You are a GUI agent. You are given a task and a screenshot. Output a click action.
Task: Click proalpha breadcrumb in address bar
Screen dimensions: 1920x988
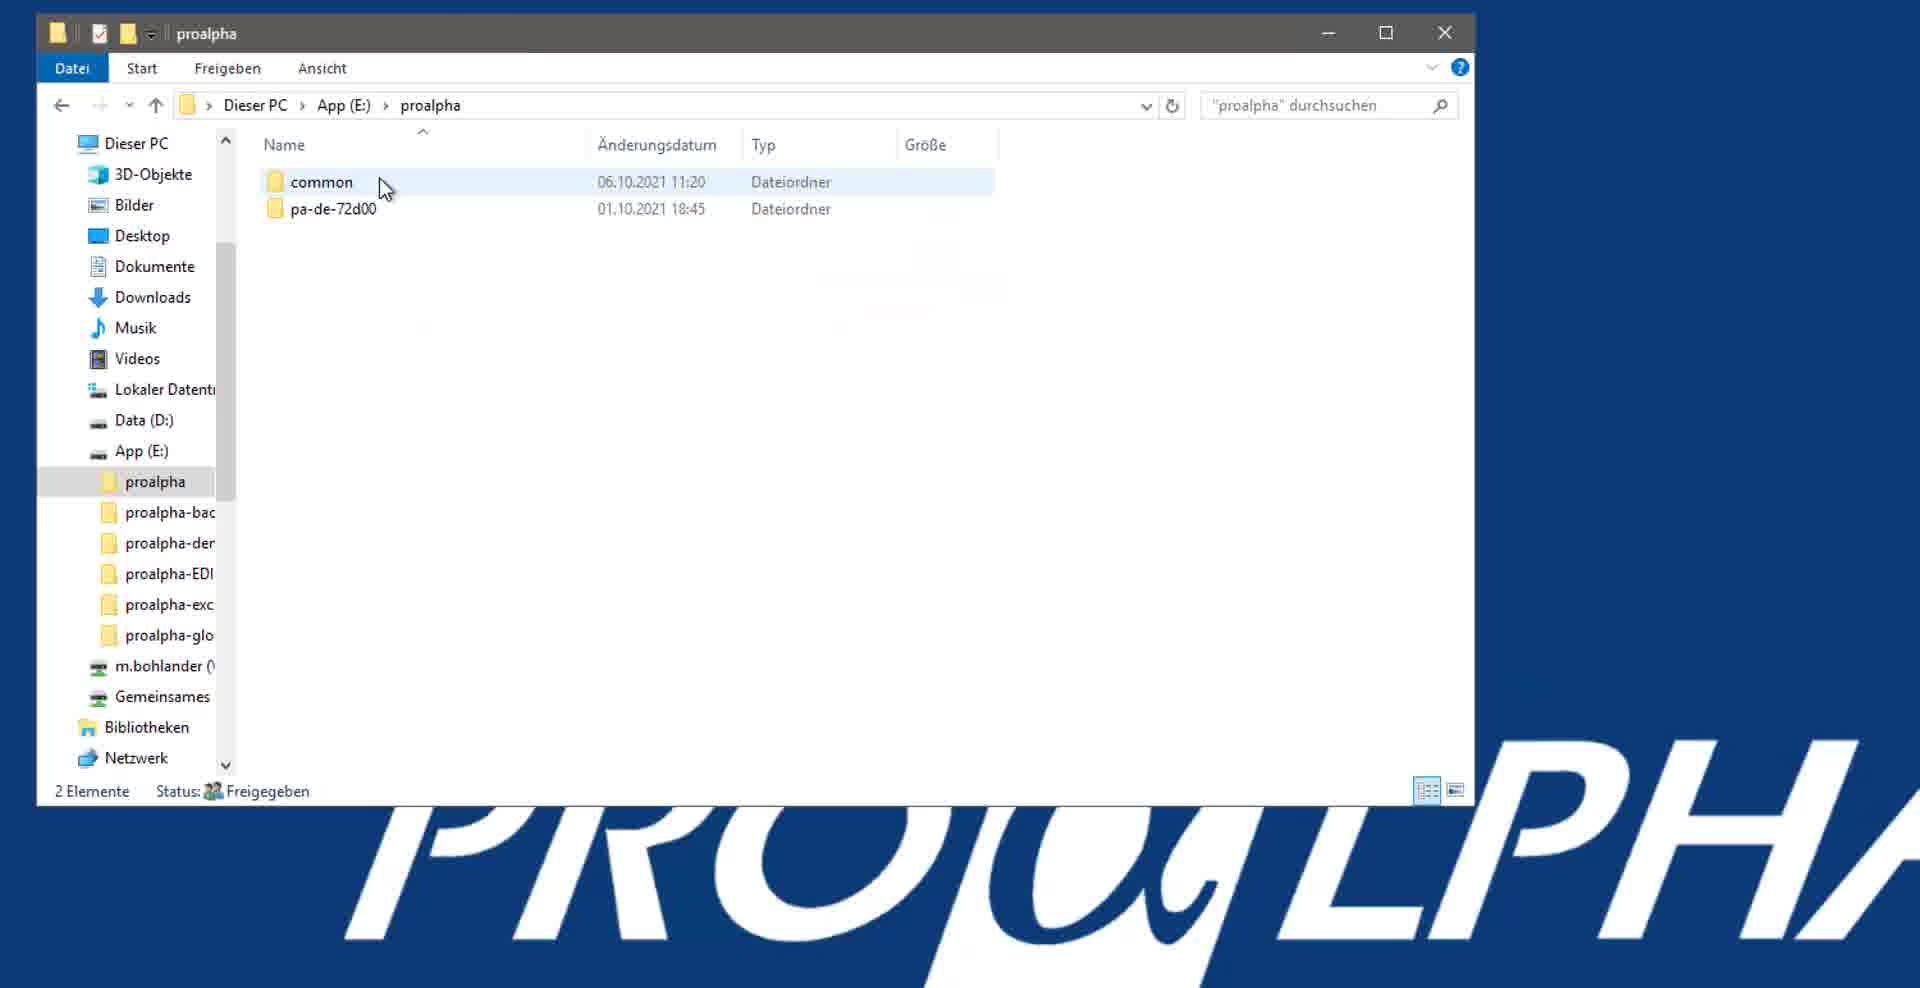coord(430,105)
